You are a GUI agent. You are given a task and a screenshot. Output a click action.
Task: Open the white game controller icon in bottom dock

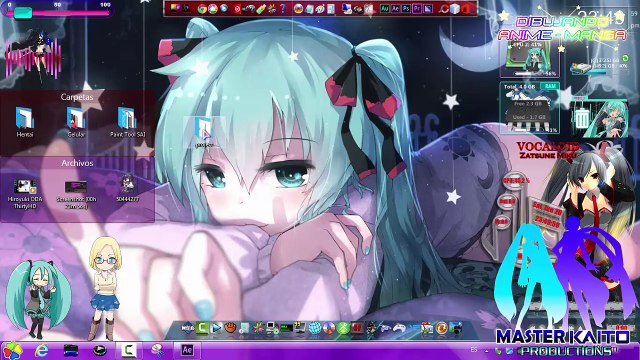pos(399,328)
